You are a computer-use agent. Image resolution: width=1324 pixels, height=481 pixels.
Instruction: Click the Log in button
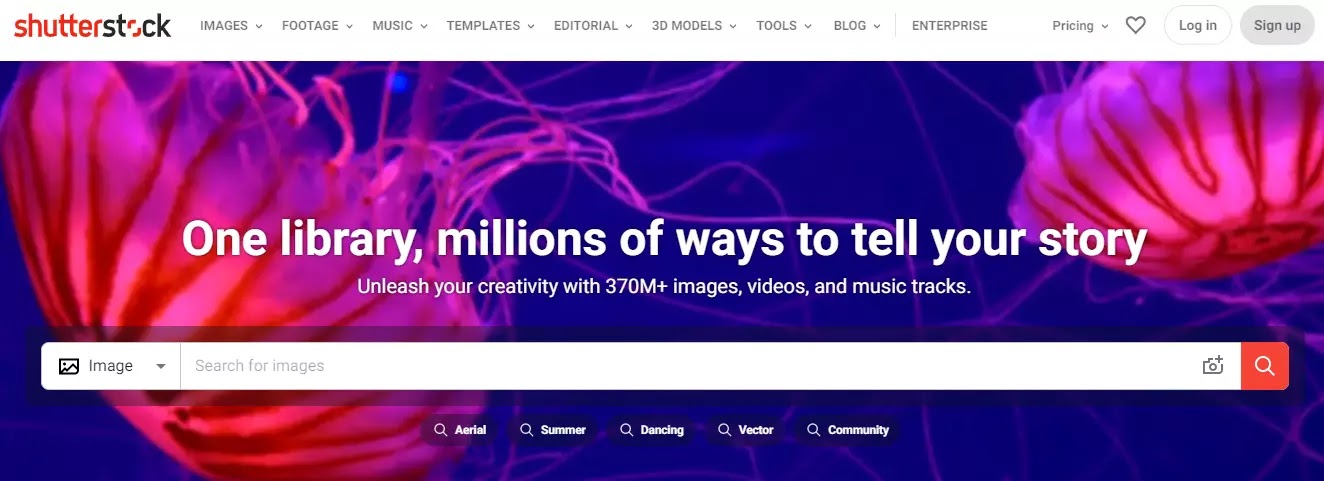1198,25
